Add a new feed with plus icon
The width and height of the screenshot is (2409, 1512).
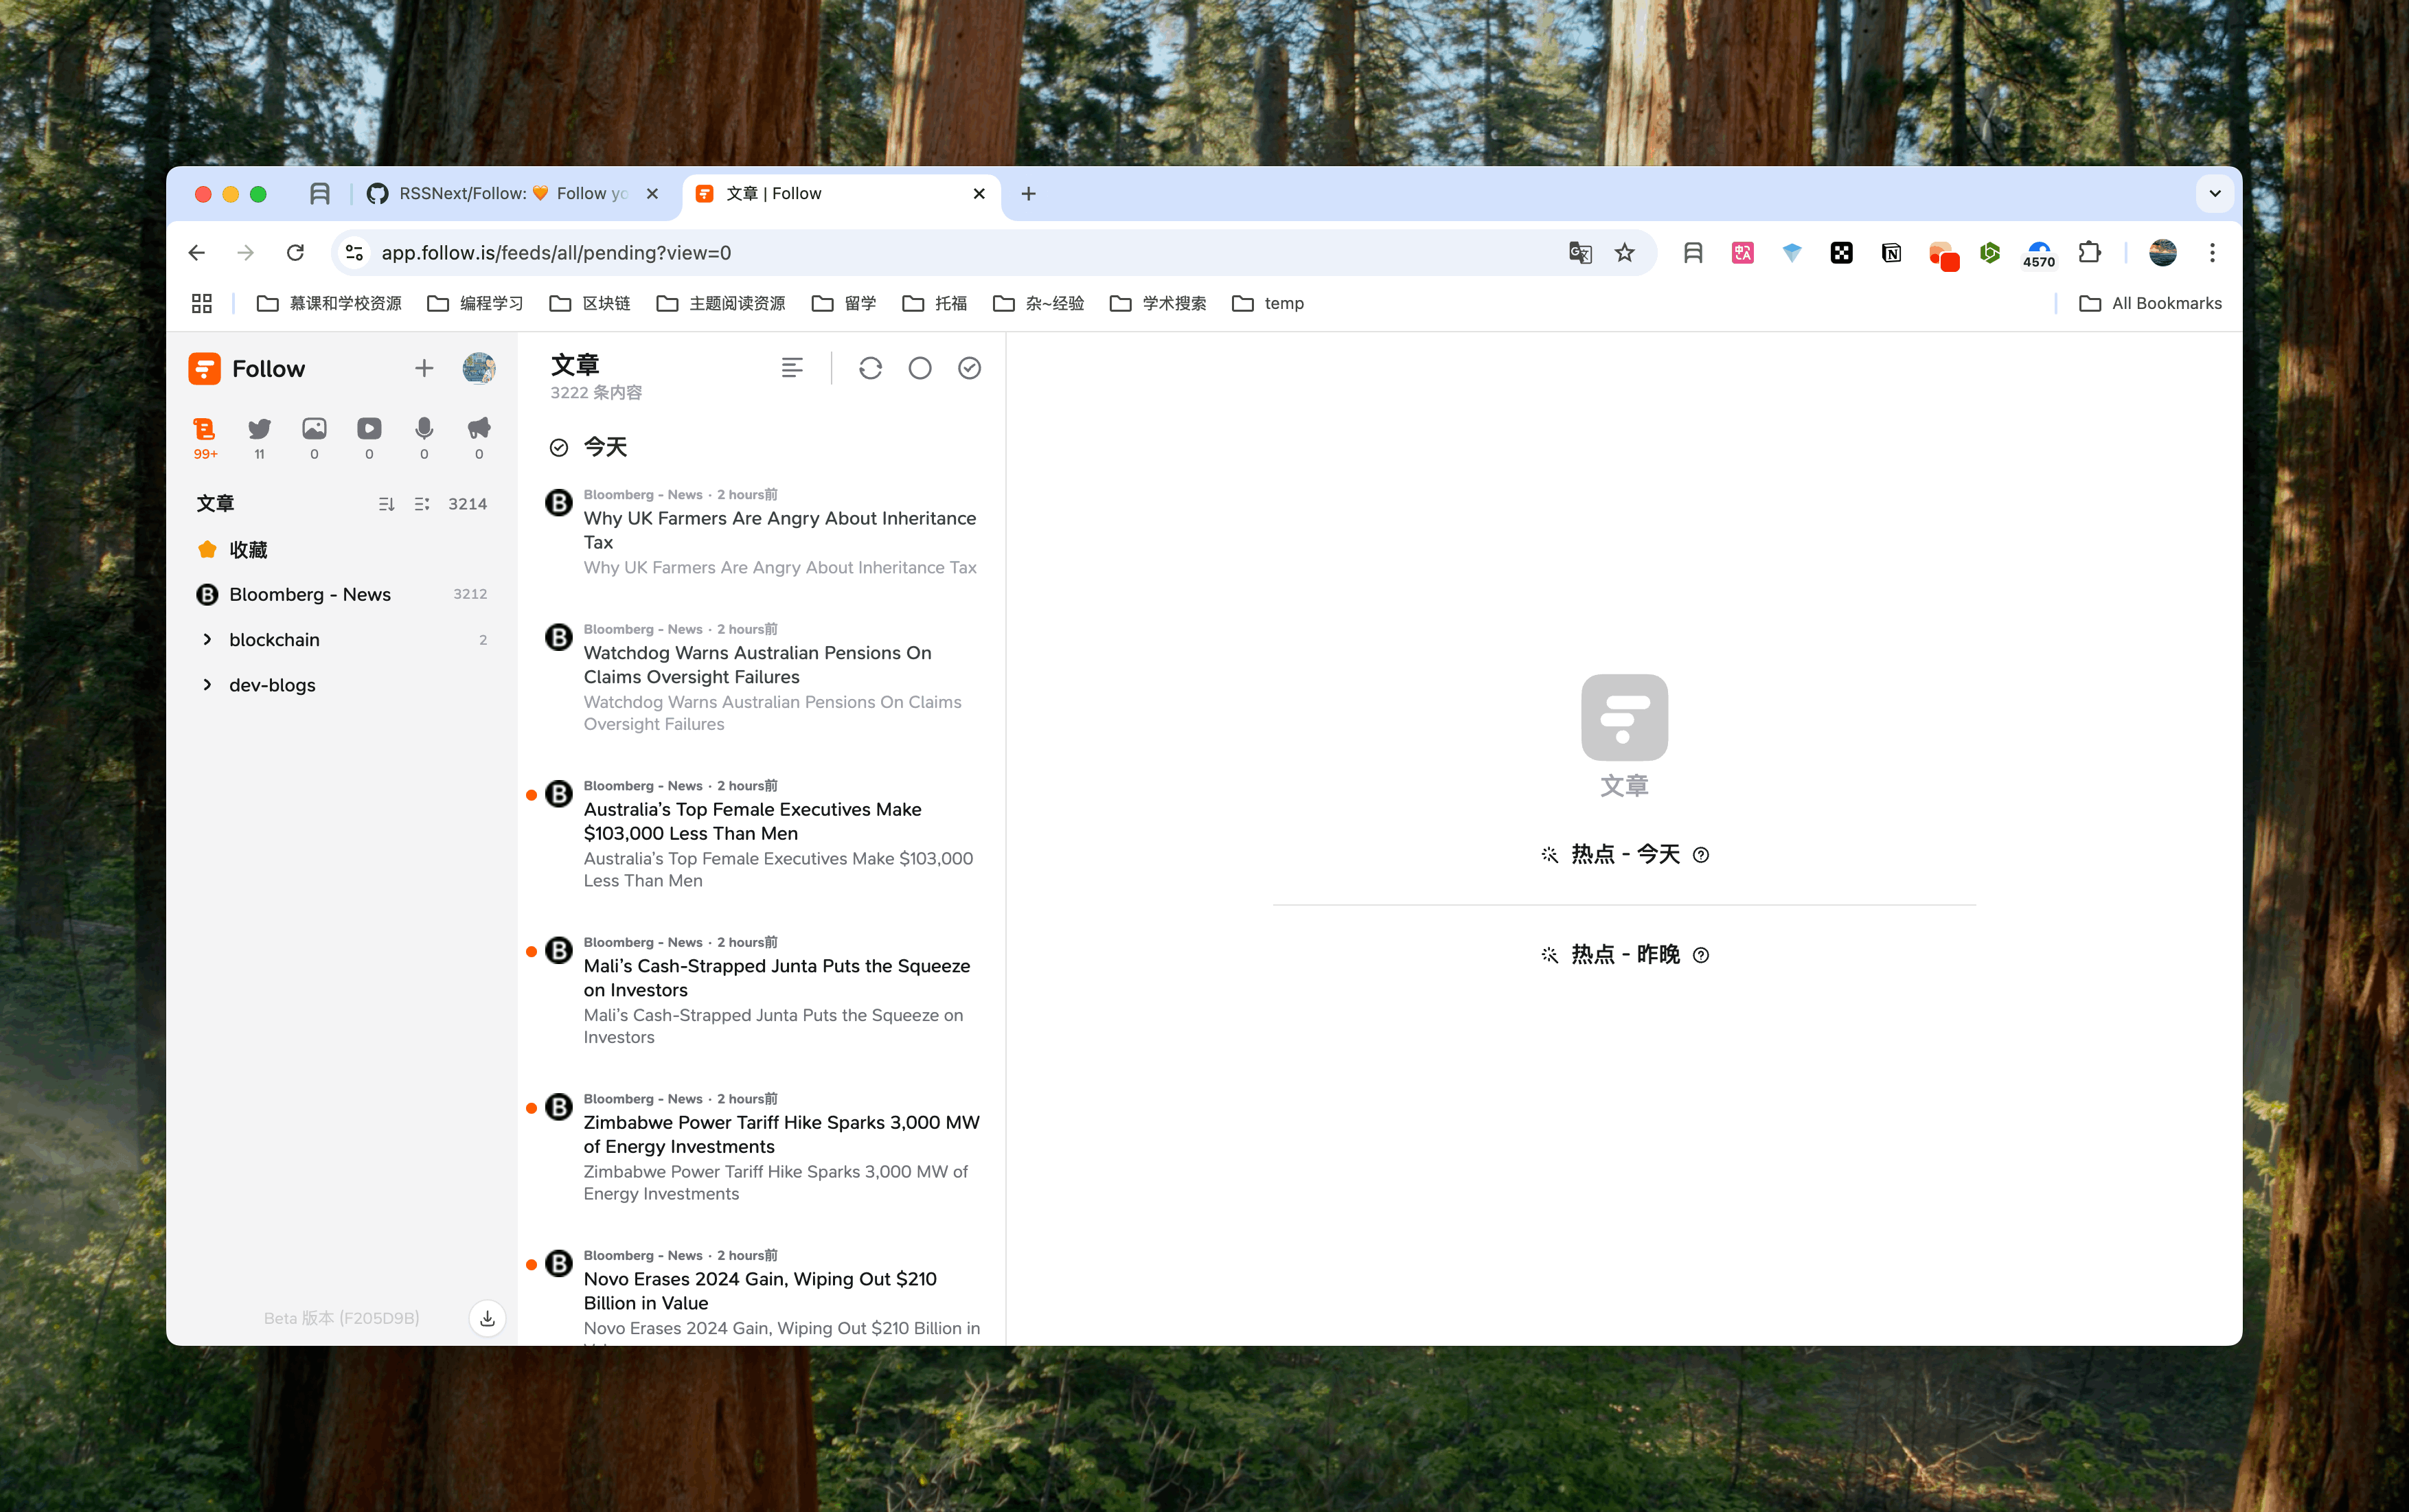point(424,368)
